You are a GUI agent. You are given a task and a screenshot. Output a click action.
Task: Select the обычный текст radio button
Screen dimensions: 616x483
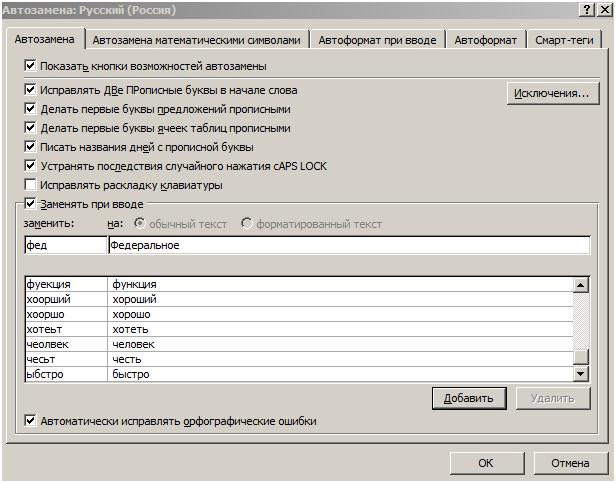pos(139,223)
